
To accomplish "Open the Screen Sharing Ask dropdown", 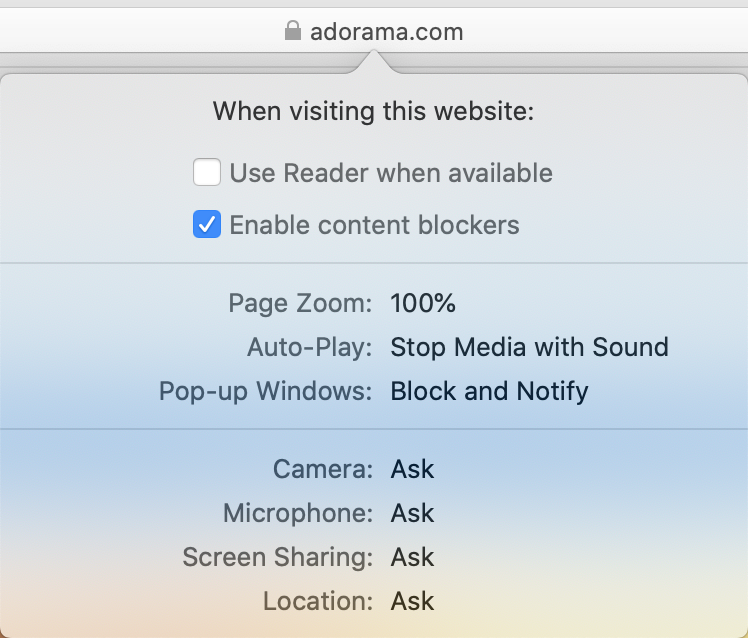I will pyautogui.click(x=412, y=557).
